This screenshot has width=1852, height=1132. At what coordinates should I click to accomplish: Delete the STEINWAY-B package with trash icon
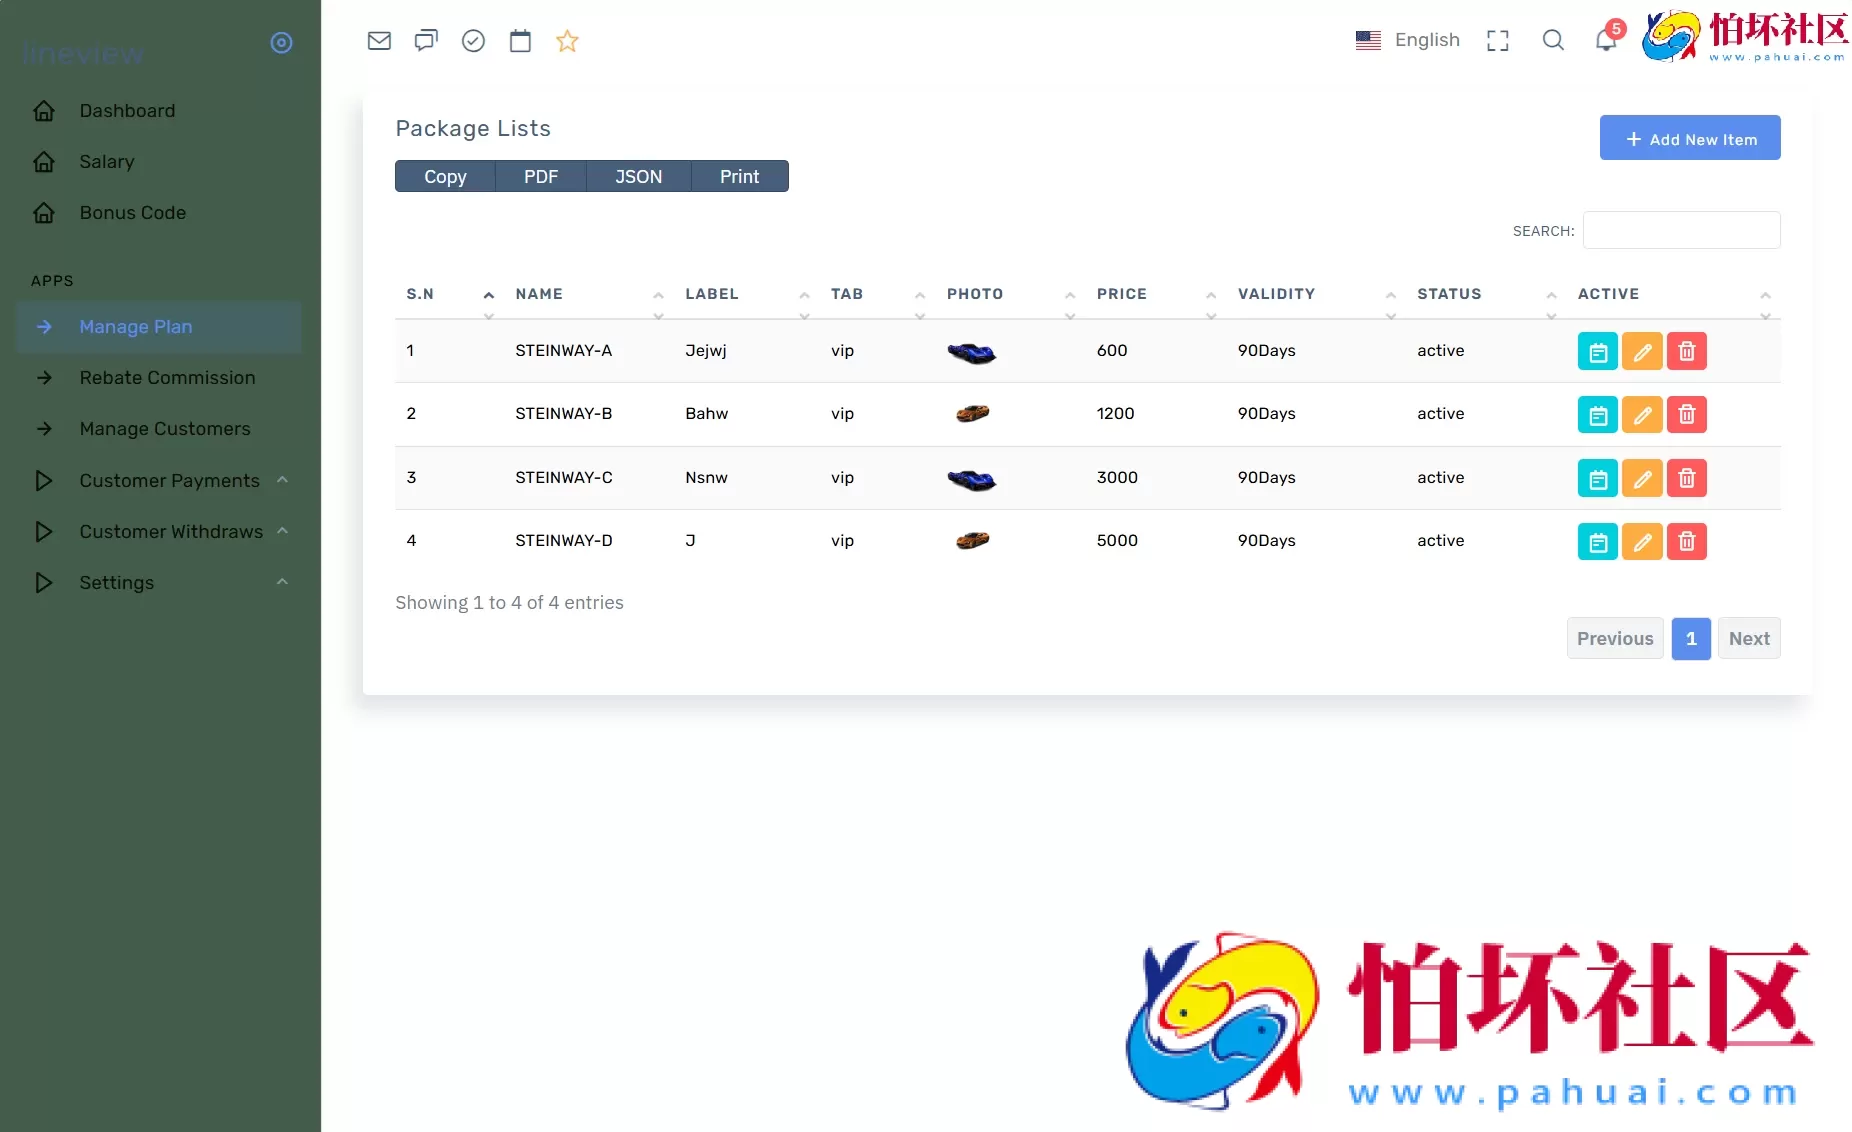coord(1687,414)
